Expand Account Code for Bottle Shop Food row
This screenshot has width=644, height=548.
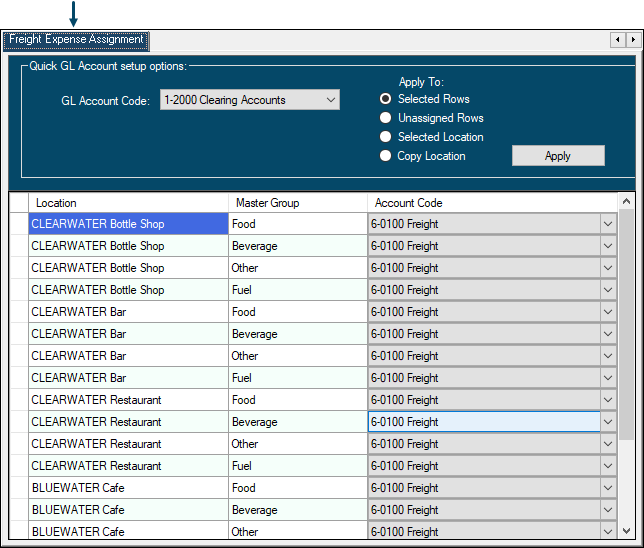(608, 224)
